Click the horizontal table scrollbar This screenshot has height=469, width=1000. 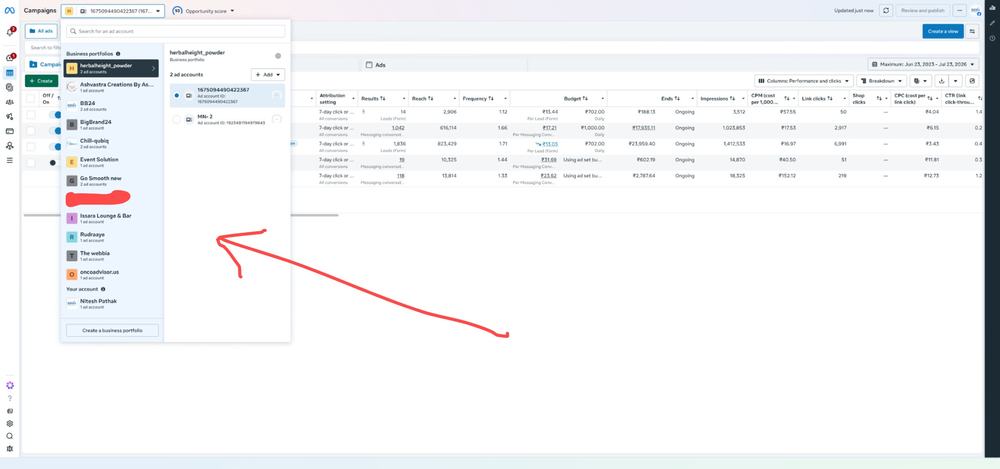181,215
